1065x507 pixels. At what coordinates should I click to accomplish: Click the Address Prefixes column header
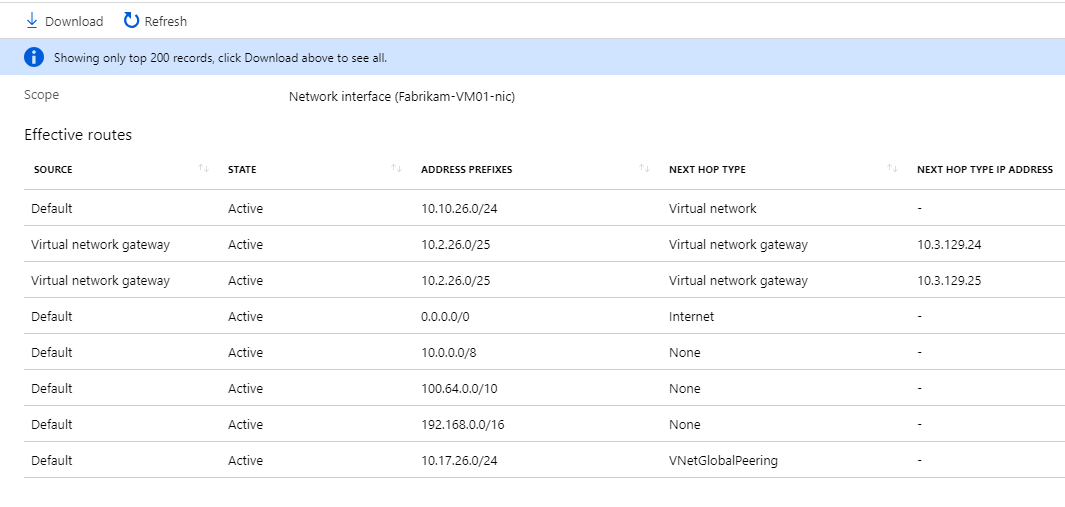[x=466, y=170]
